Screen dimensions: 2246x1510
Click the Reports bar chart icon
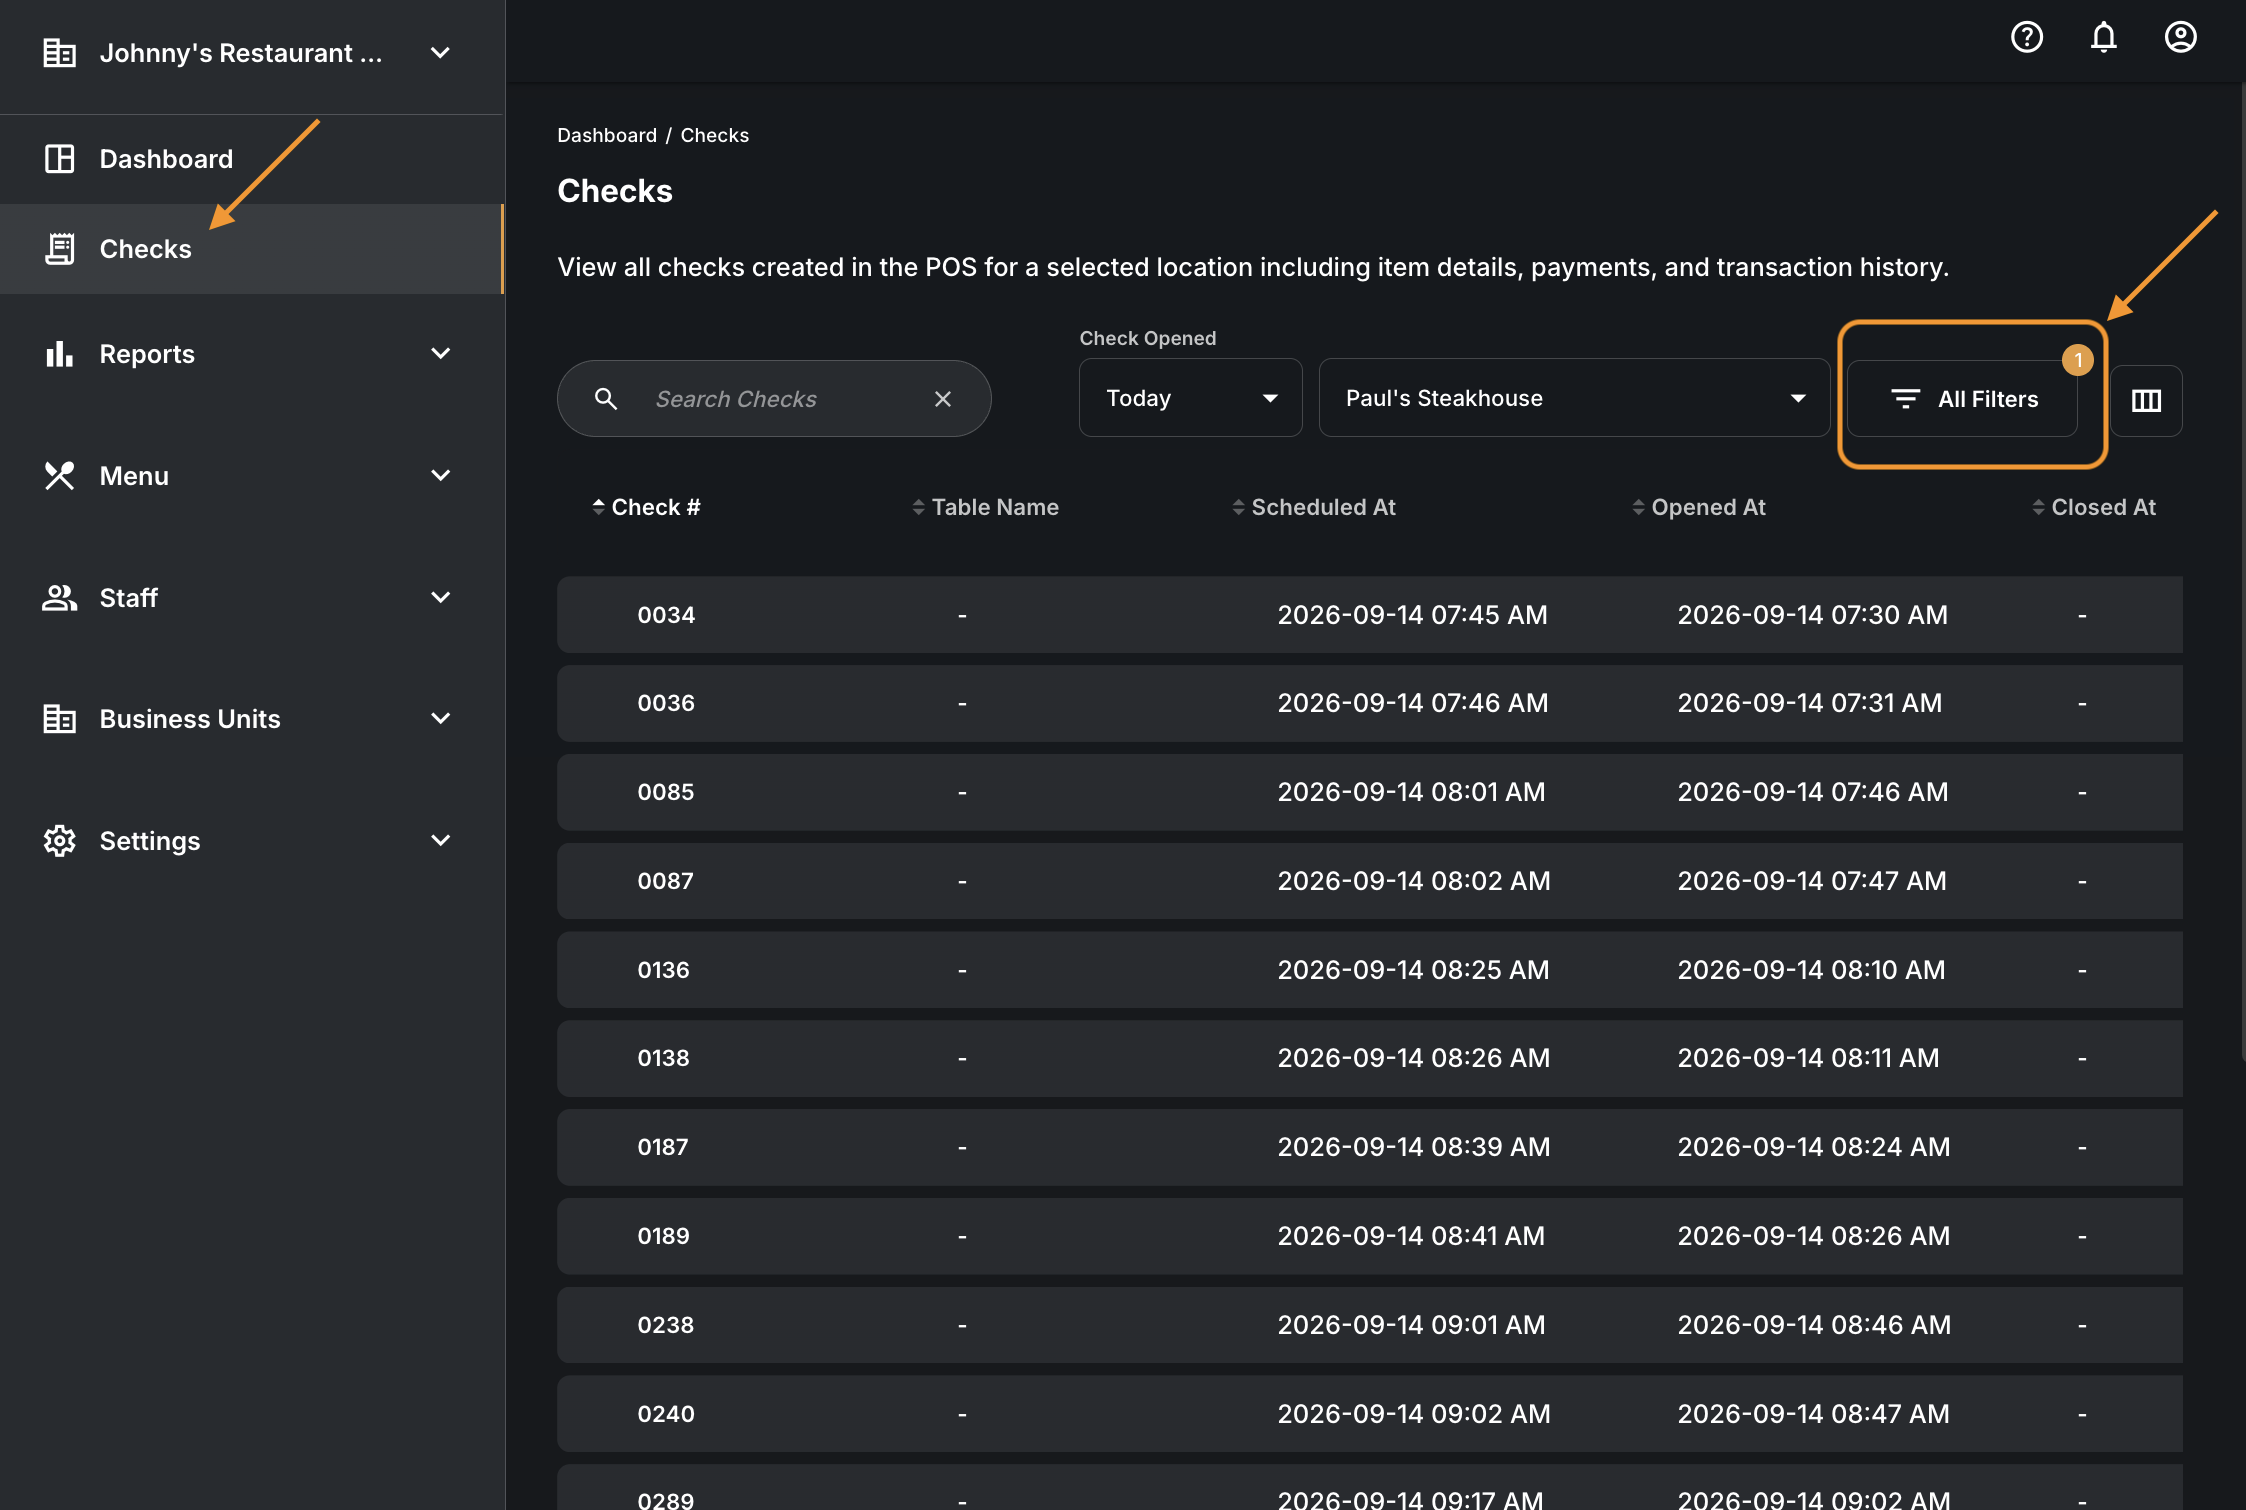point(60,354)
